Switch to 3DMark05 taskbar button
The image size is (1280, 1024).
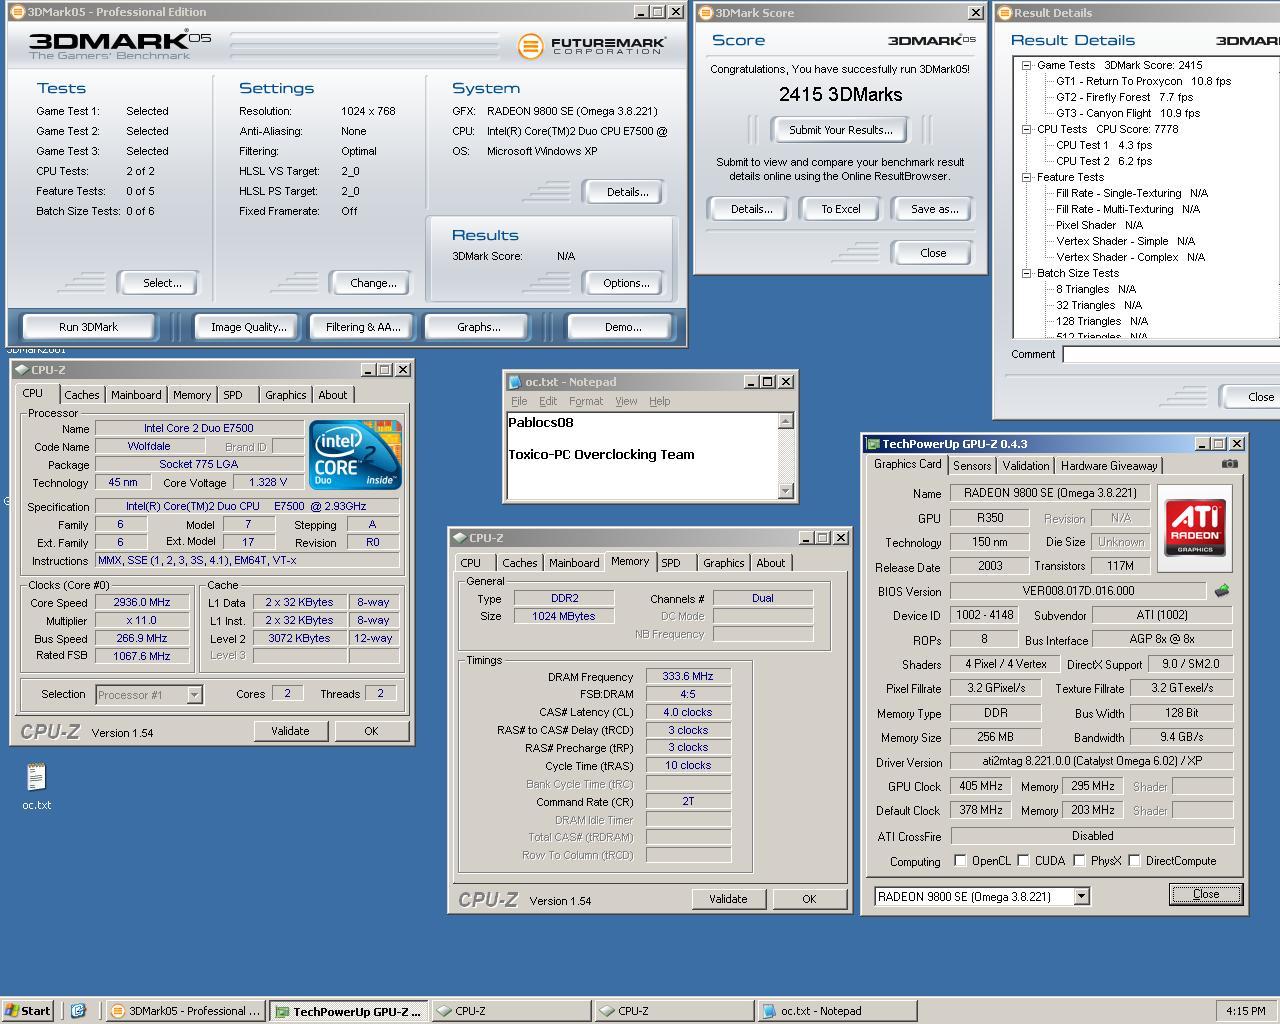185,1011
